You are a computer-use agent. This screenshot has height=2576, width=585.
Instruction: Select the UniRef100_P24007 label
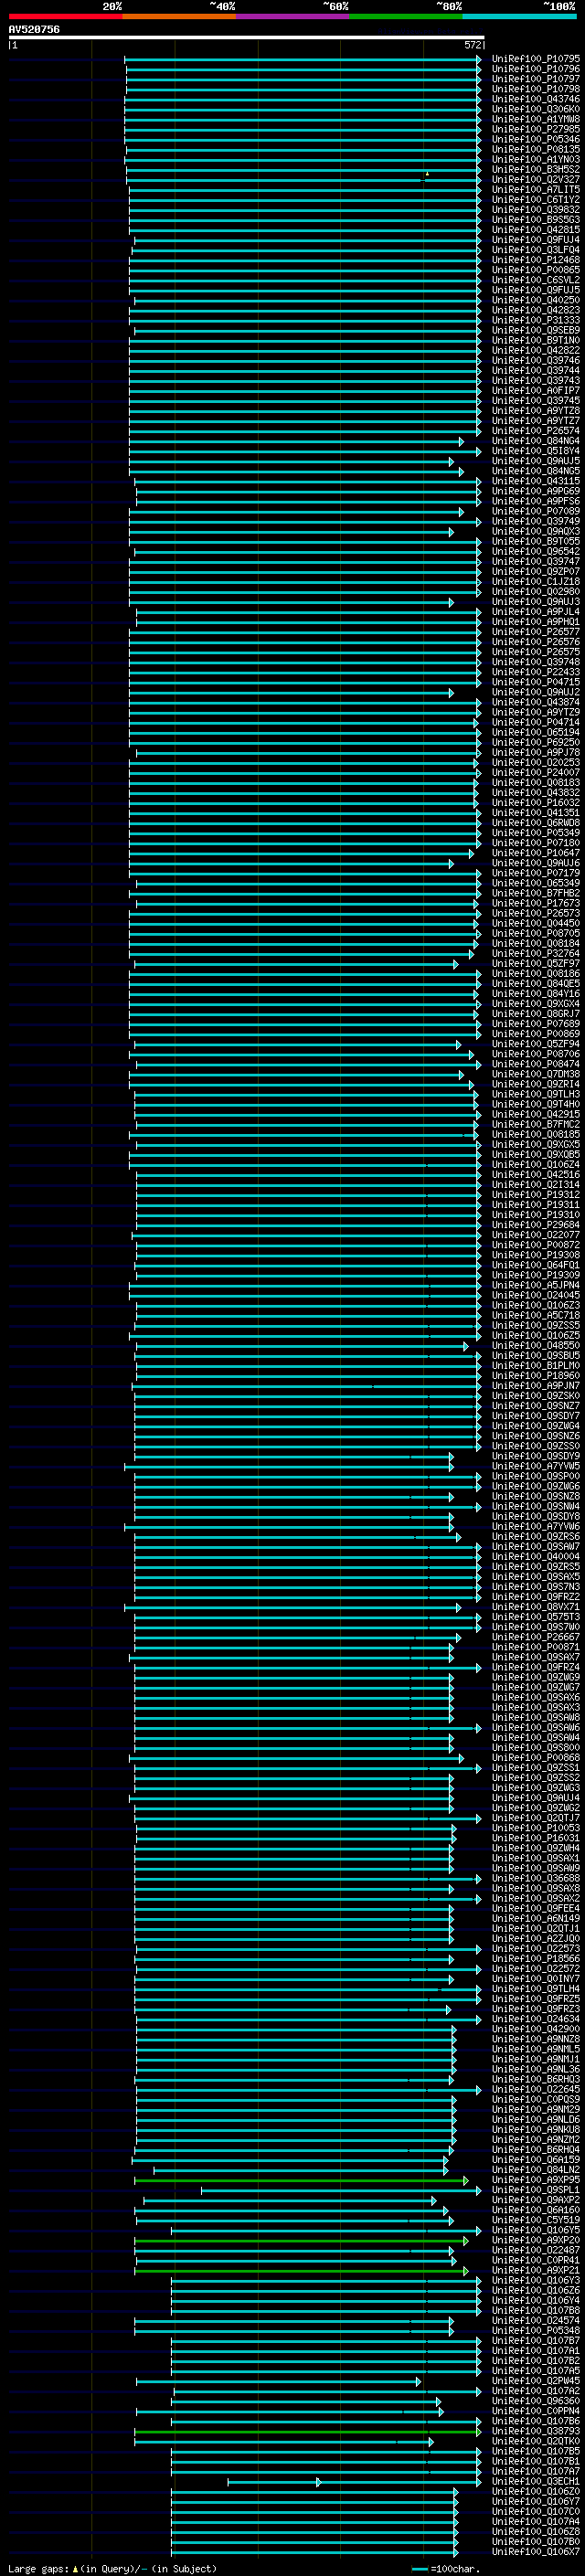click(535, 773)
